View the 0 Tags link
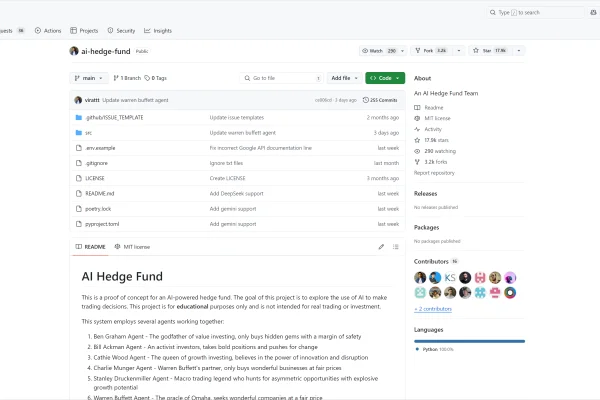Screen dimensions: 600x400 click(x=155, y=78)
